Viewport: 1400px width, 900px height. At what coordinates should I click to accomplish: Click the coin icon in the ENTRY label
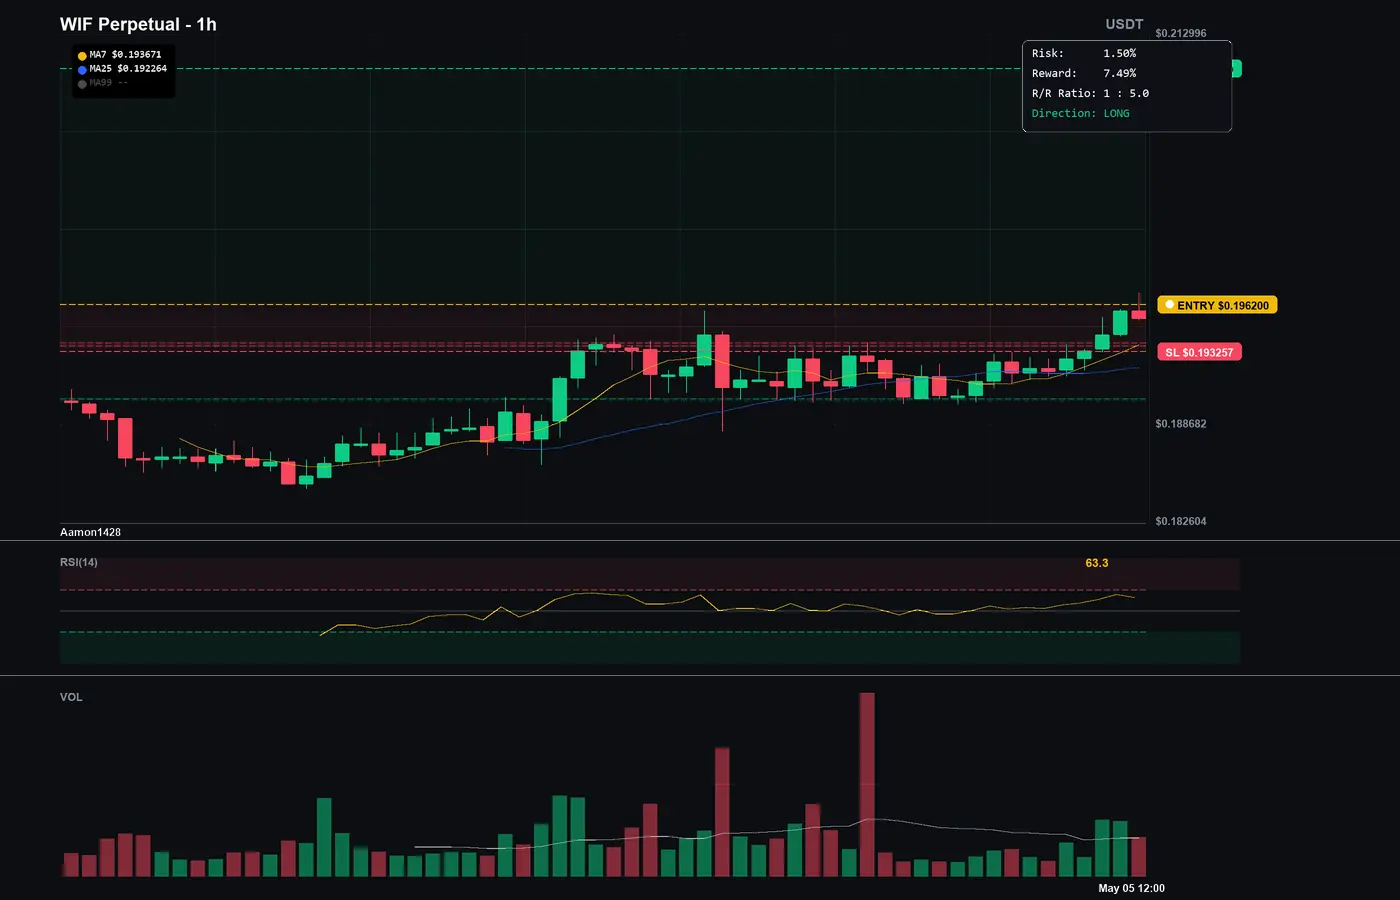1170,305
